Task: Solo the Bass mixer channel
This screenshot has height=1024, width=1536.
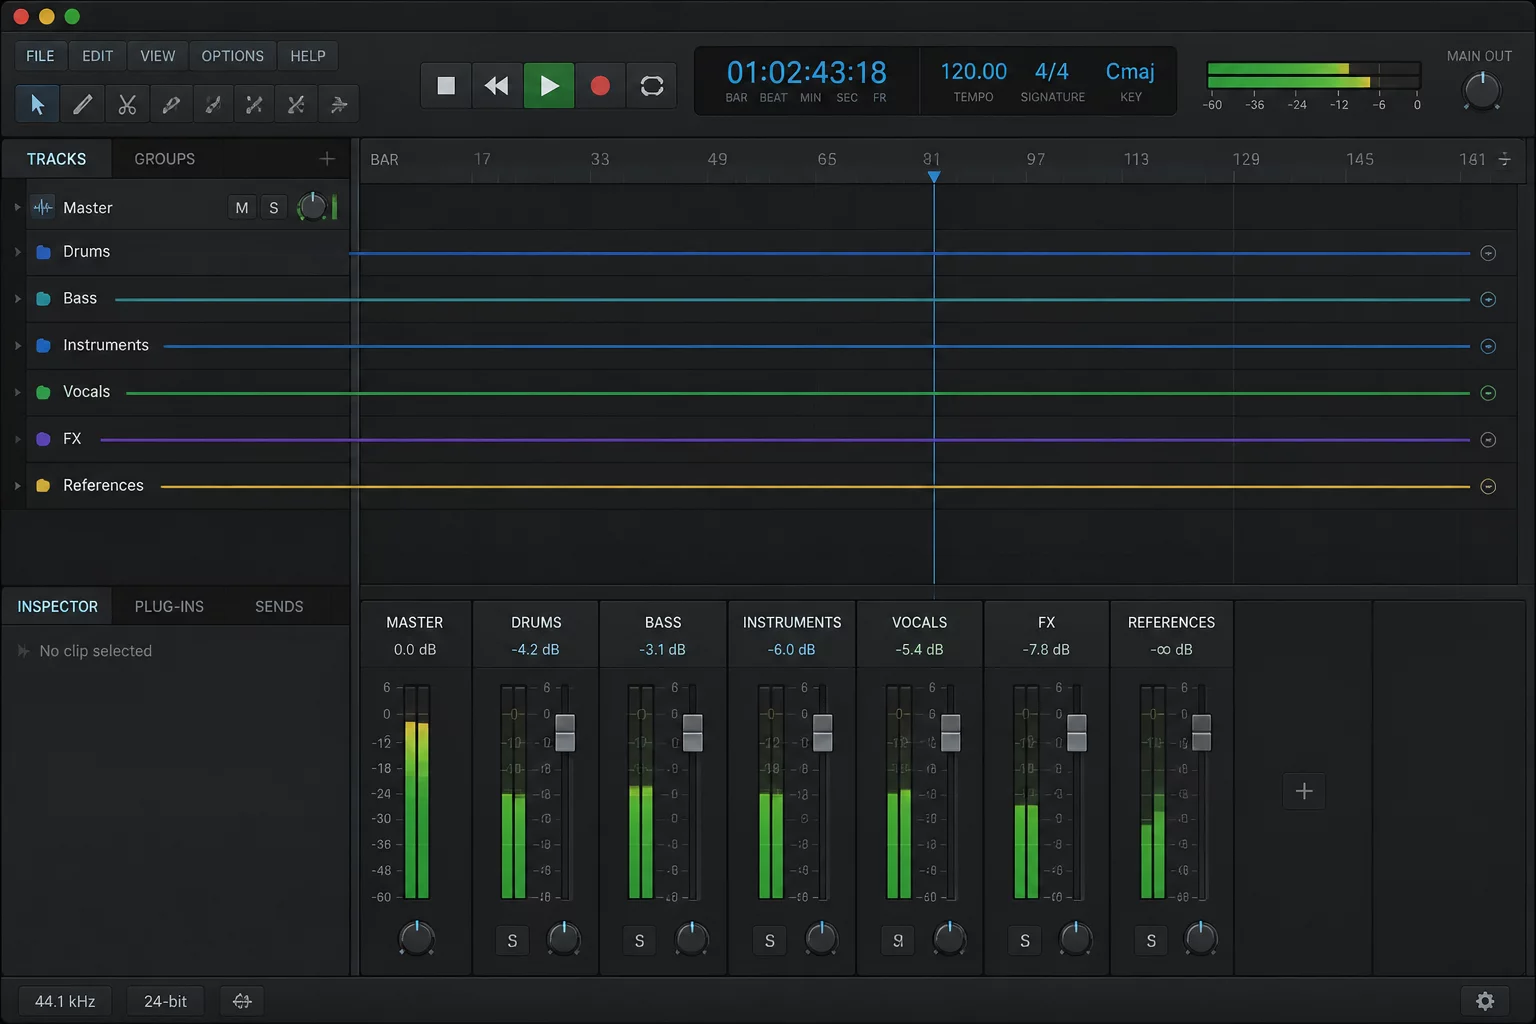Action: 640,941
